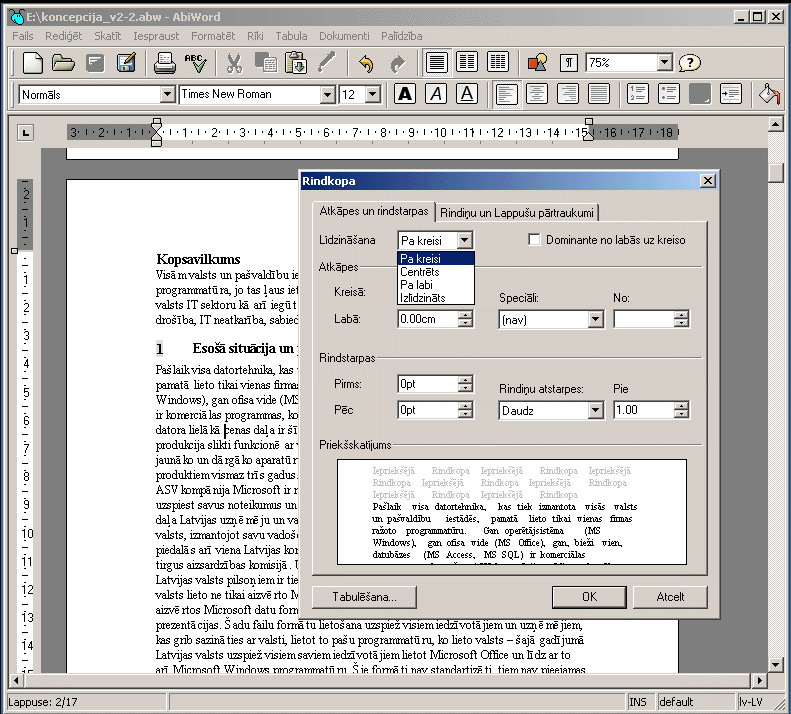Run the spell check tool
The width and height of the screenshot is (791, 714).
tap(196, 63)
